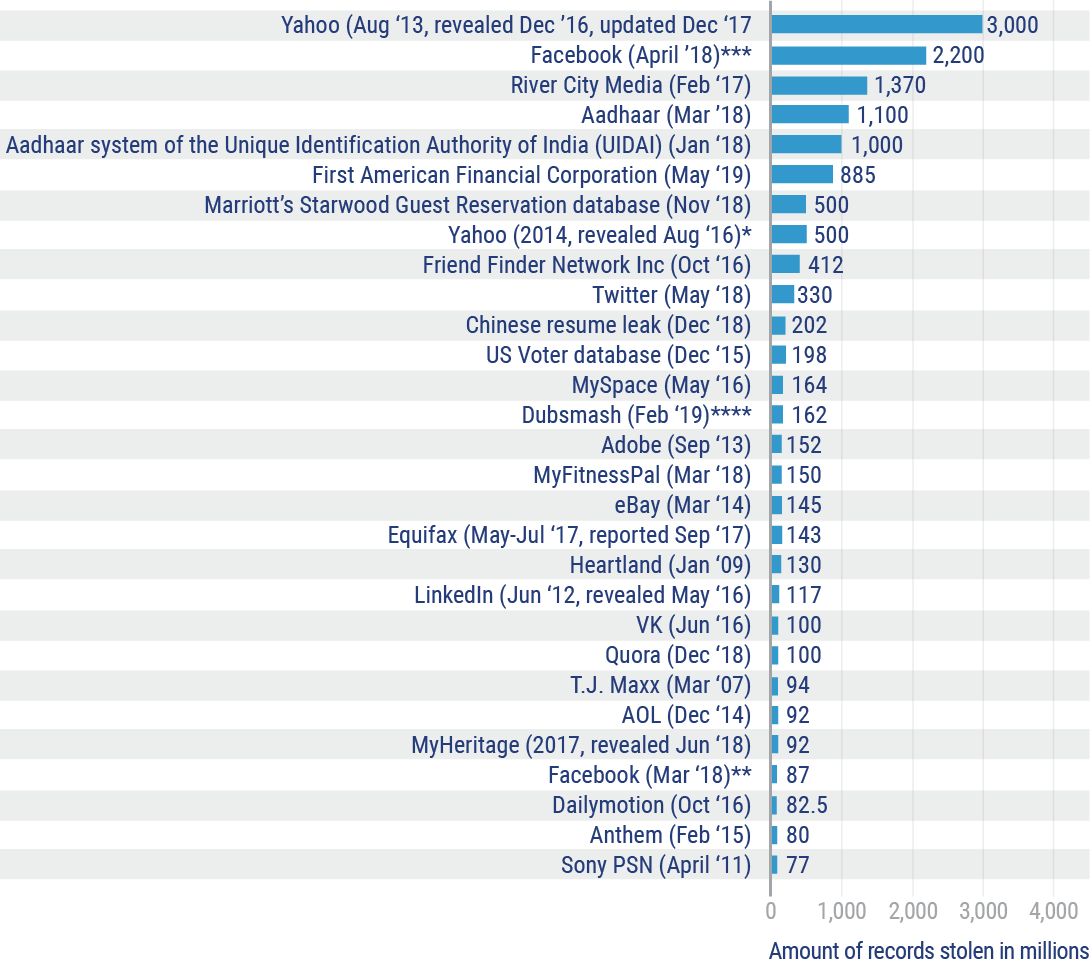The width and height of the screenshot is (1090, 966).
Task: Click the Yahoo Aug '13 breach label
Action: (x=516, y=25)
